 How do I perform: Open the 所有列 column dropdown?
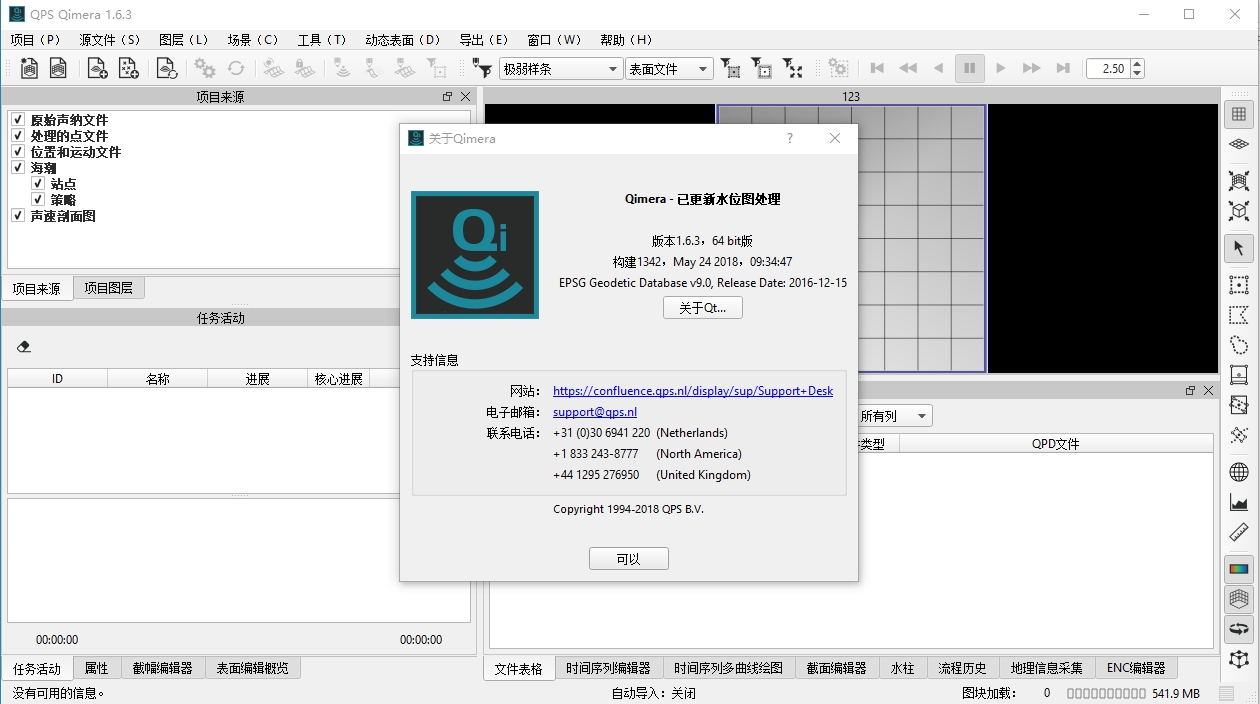(895, 416)
